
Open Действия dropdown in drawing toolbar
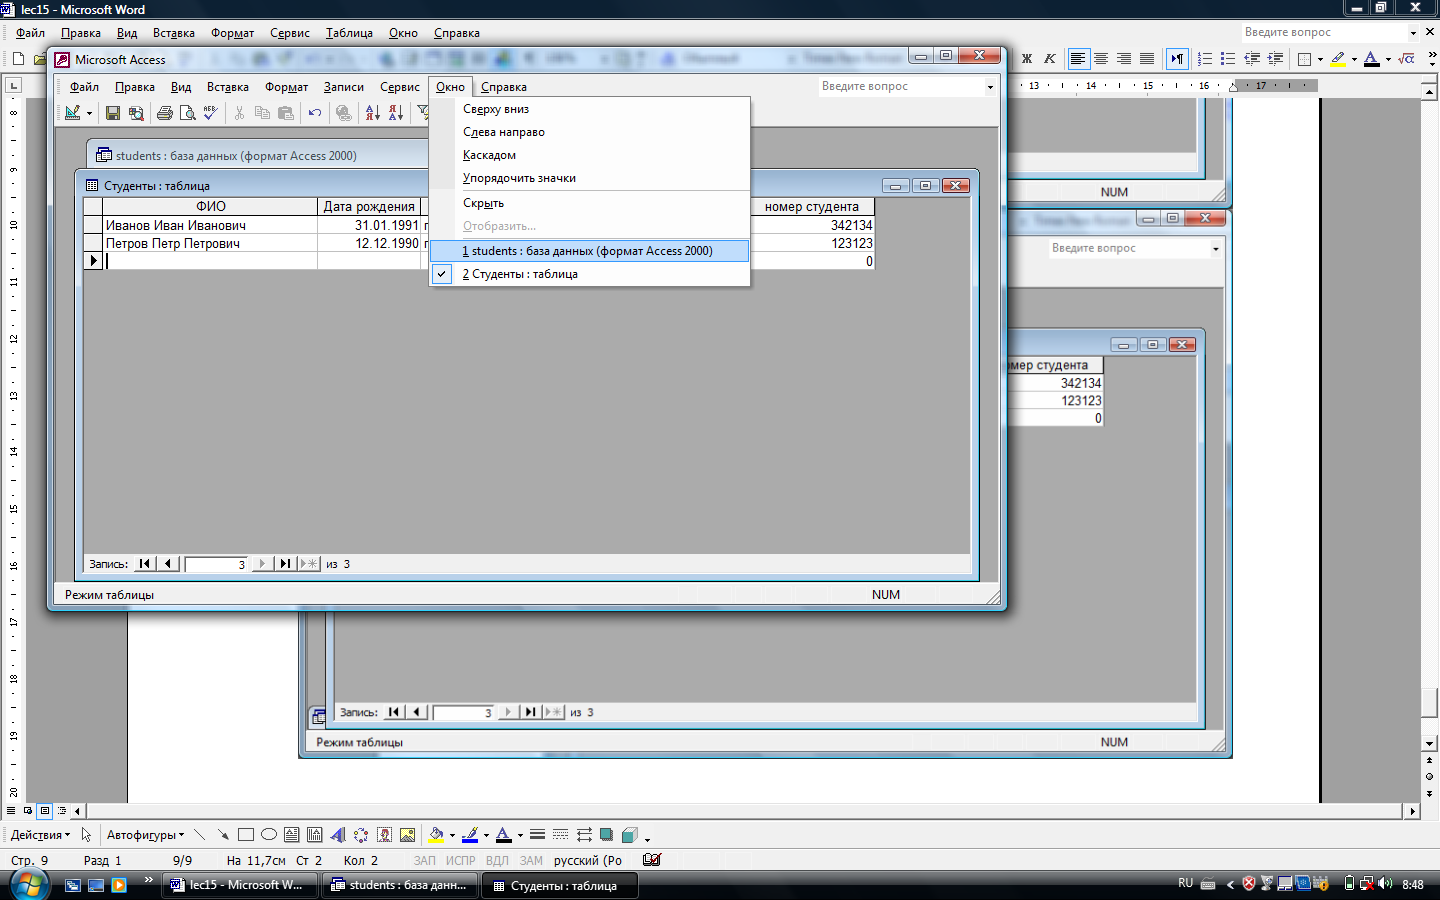pos(40,835)
